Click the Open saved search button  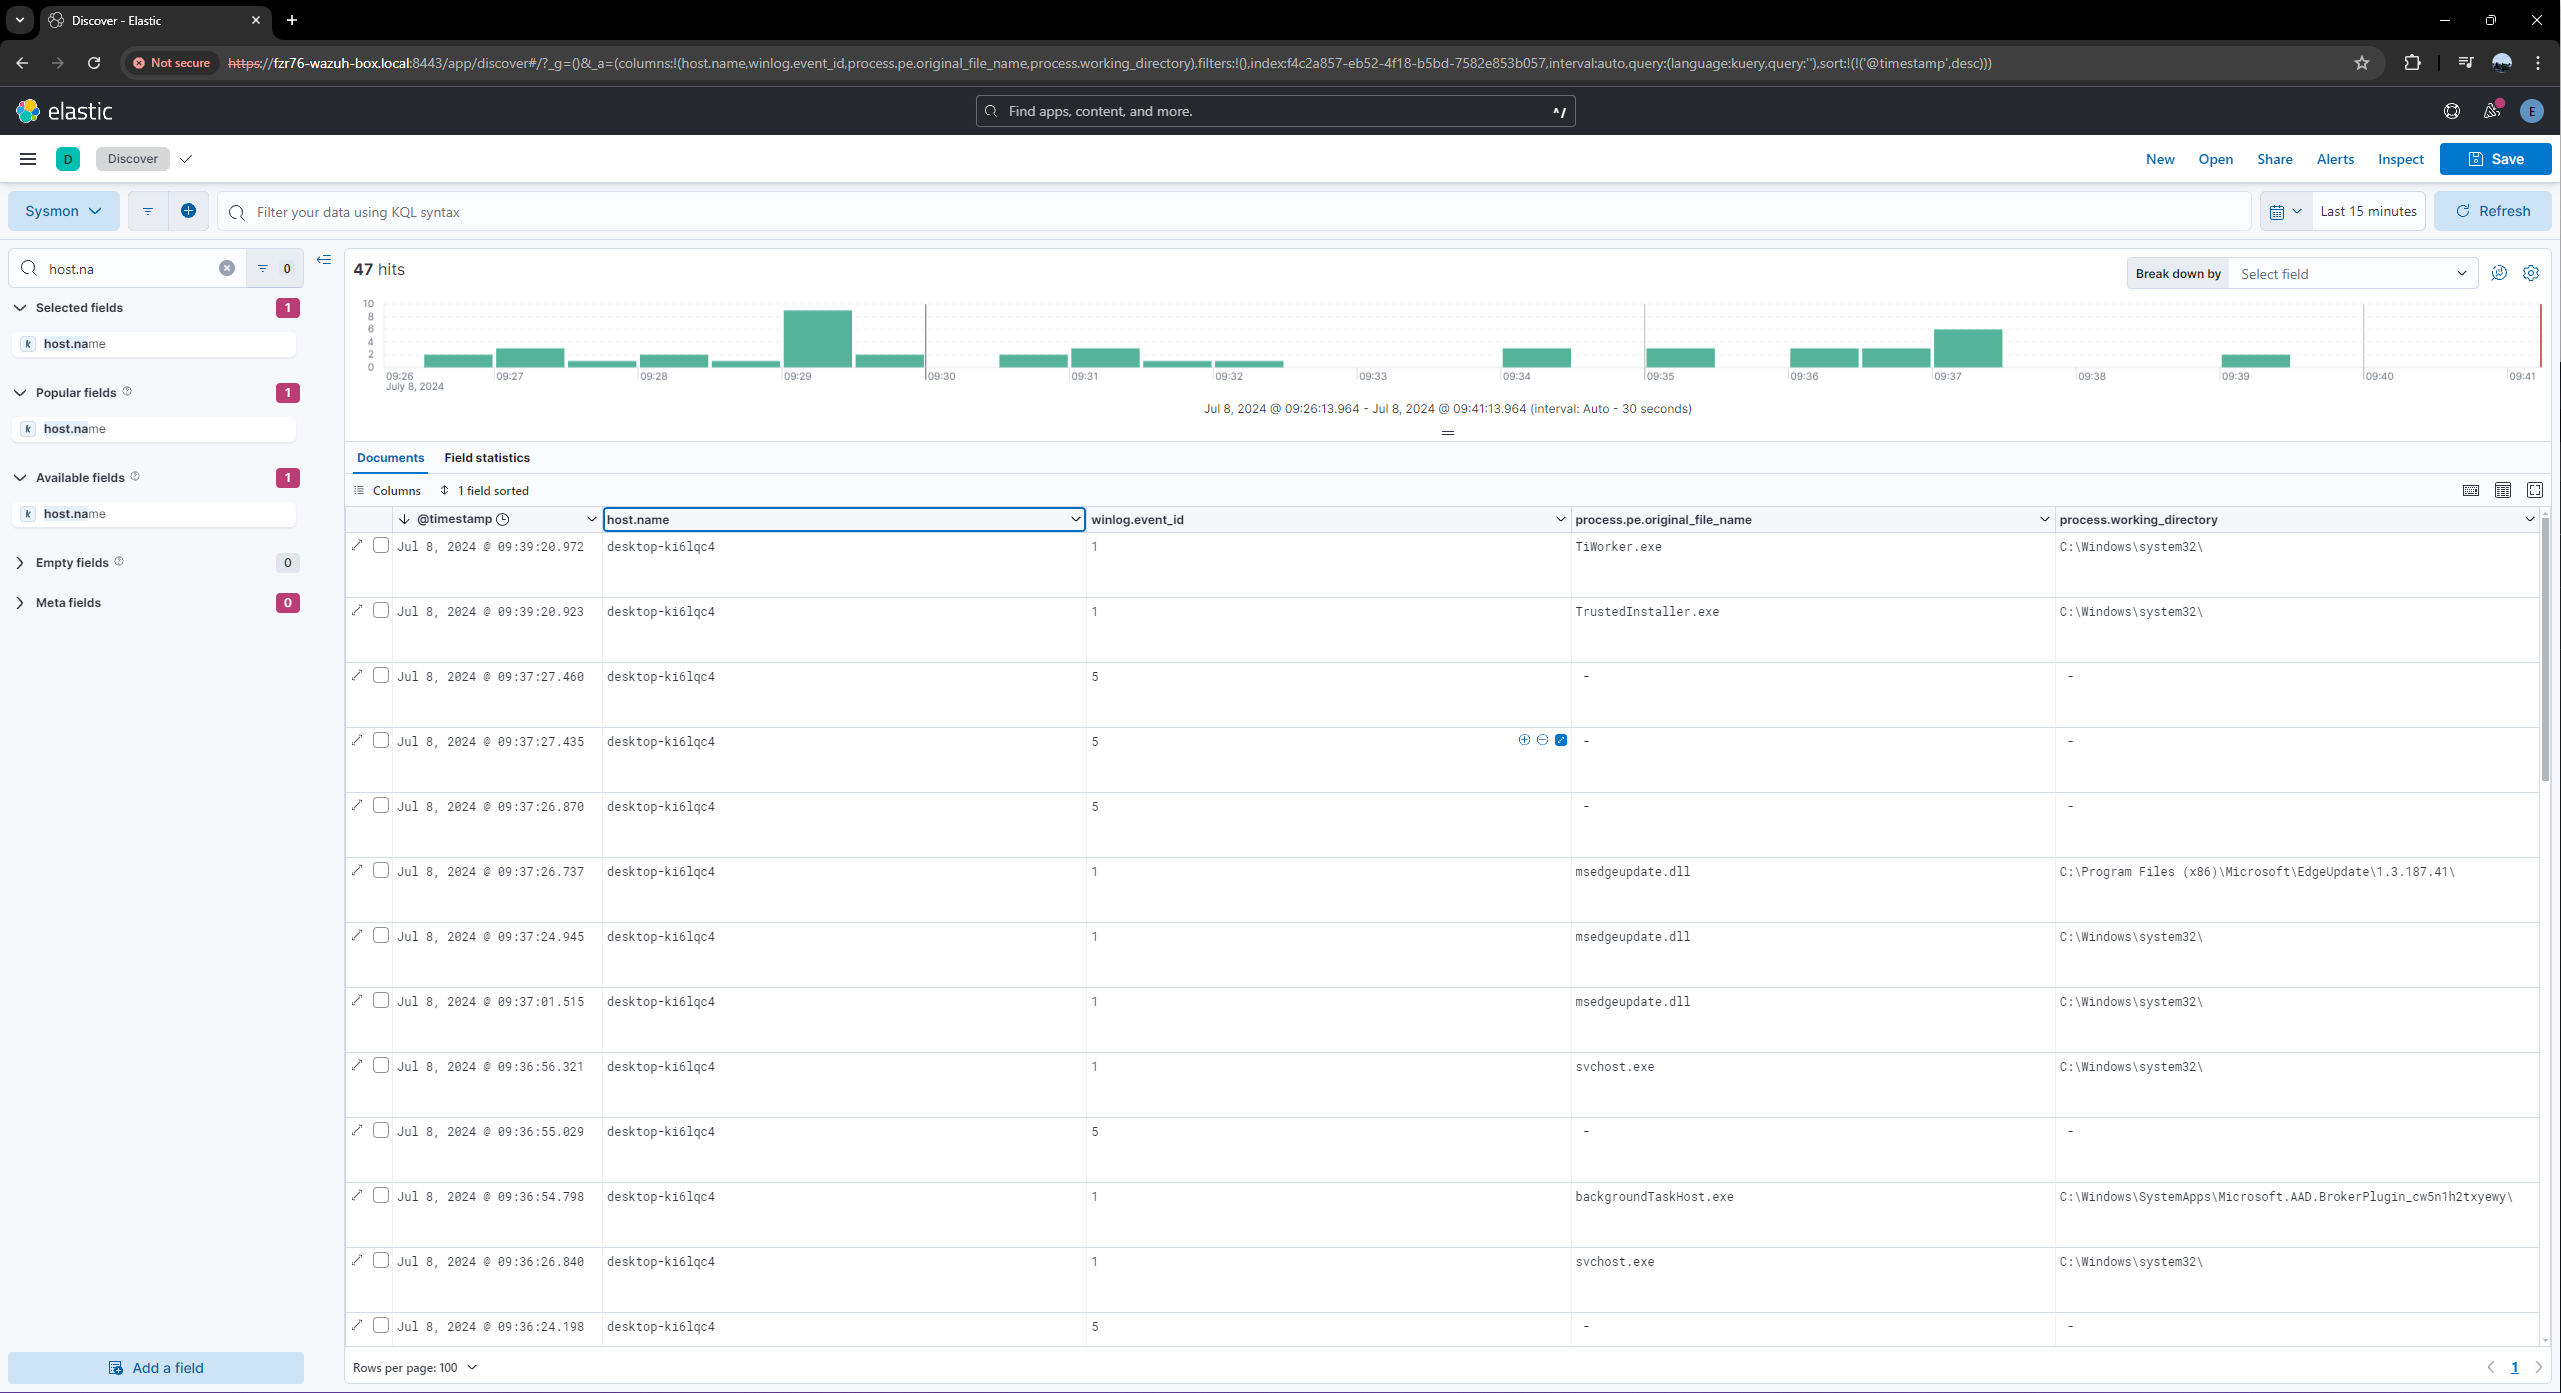click(2216, 158)
